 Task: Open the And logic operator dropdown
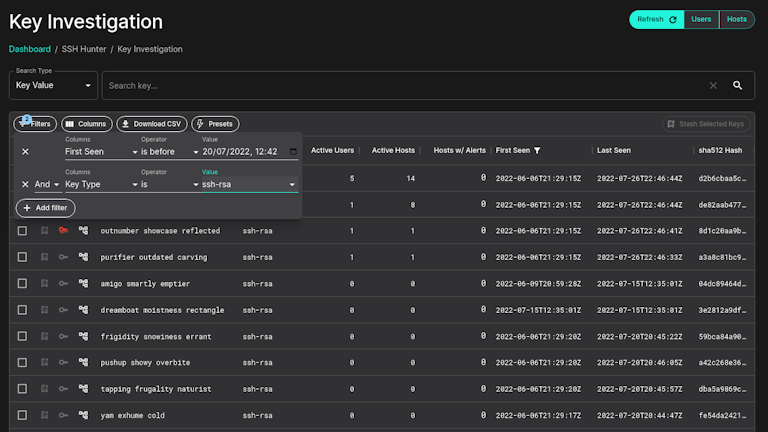(x=47, y=184)
